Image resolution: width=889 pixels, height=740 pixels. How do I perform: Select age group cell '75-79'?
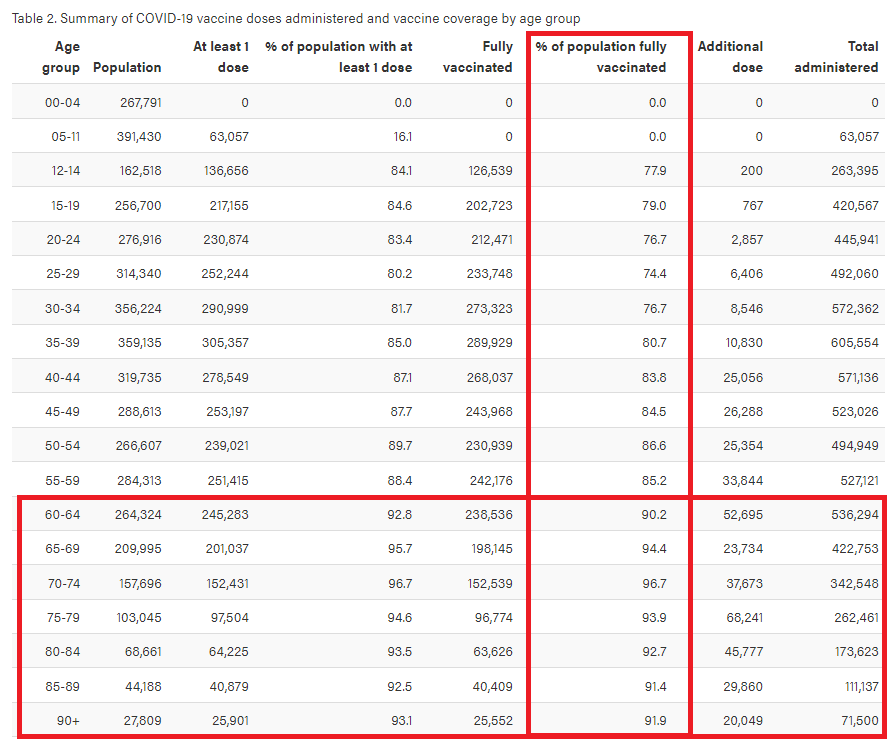[63, 618]
